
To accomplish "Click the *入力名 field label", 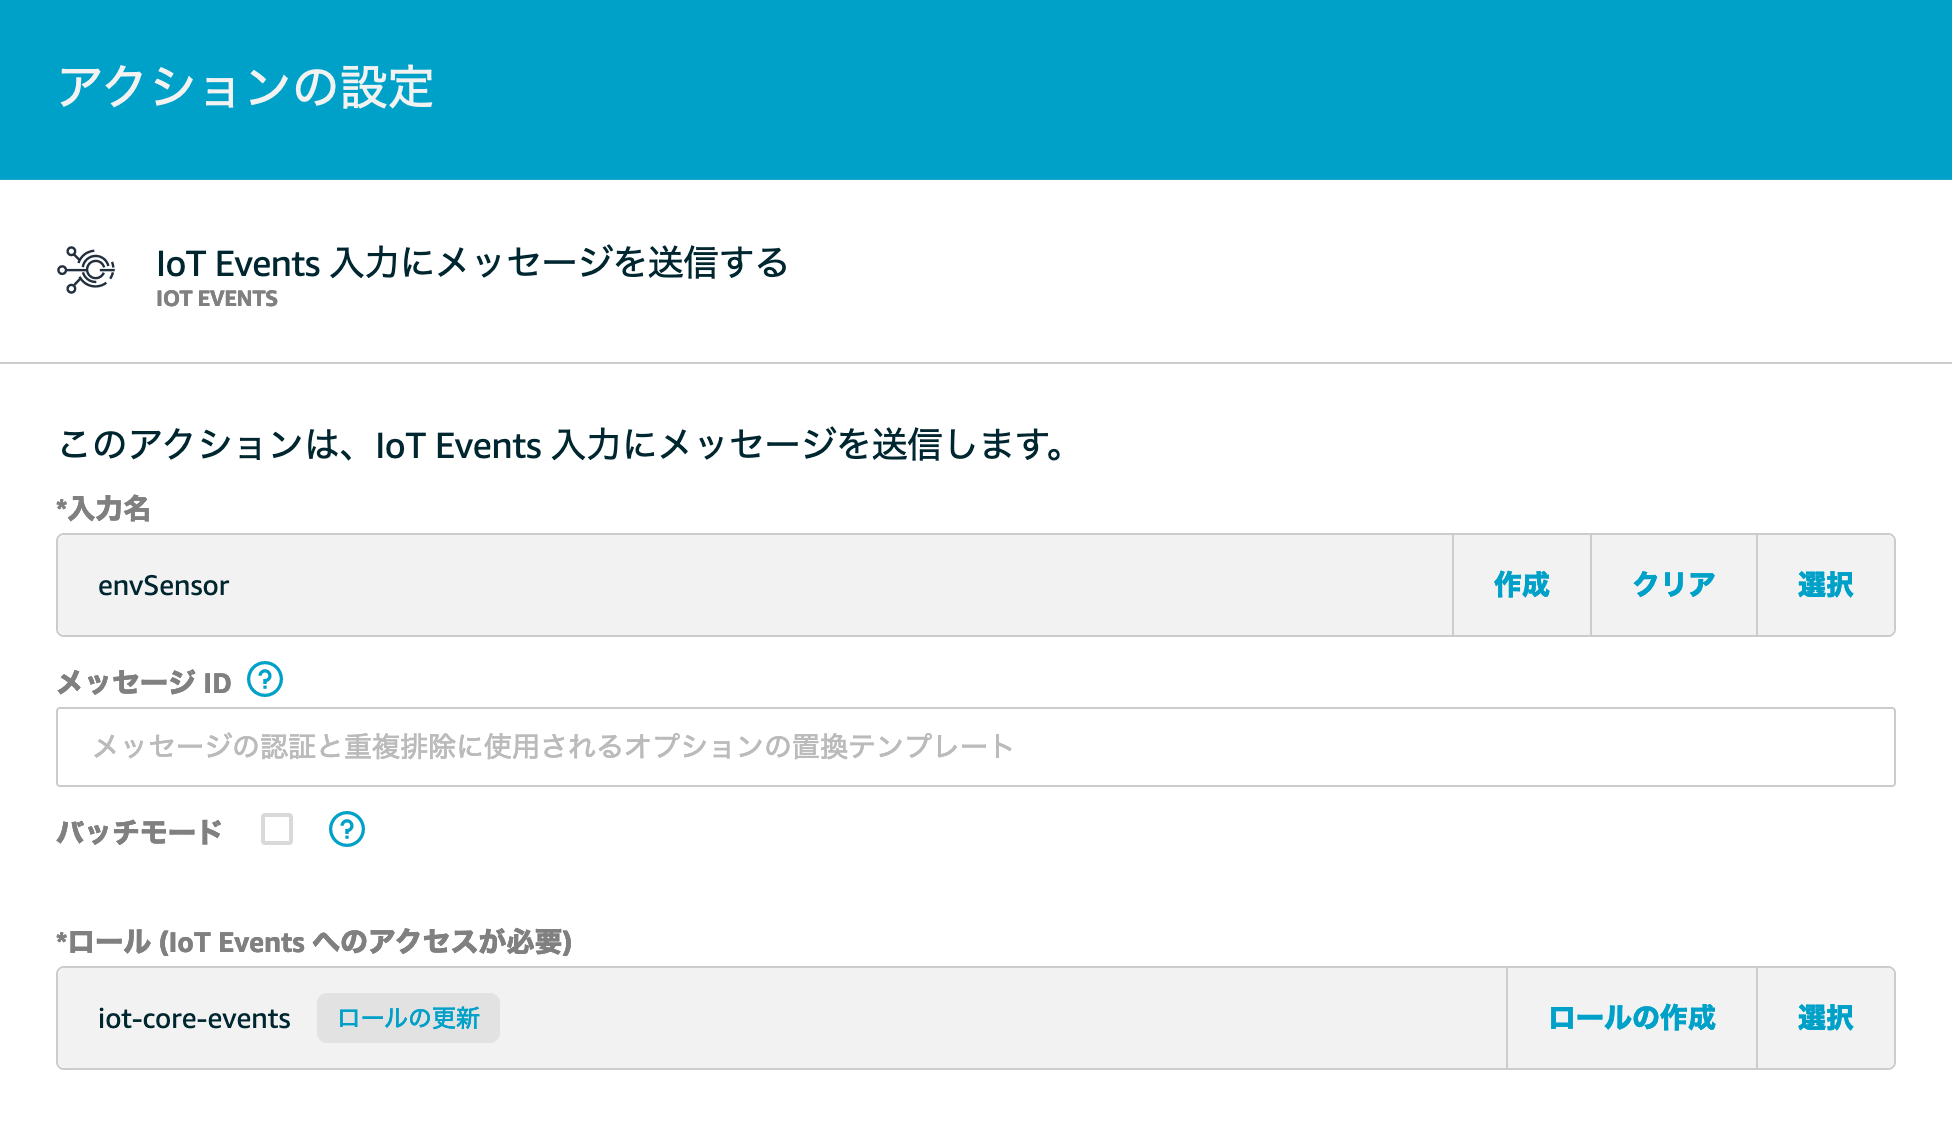I will (104, 509).
